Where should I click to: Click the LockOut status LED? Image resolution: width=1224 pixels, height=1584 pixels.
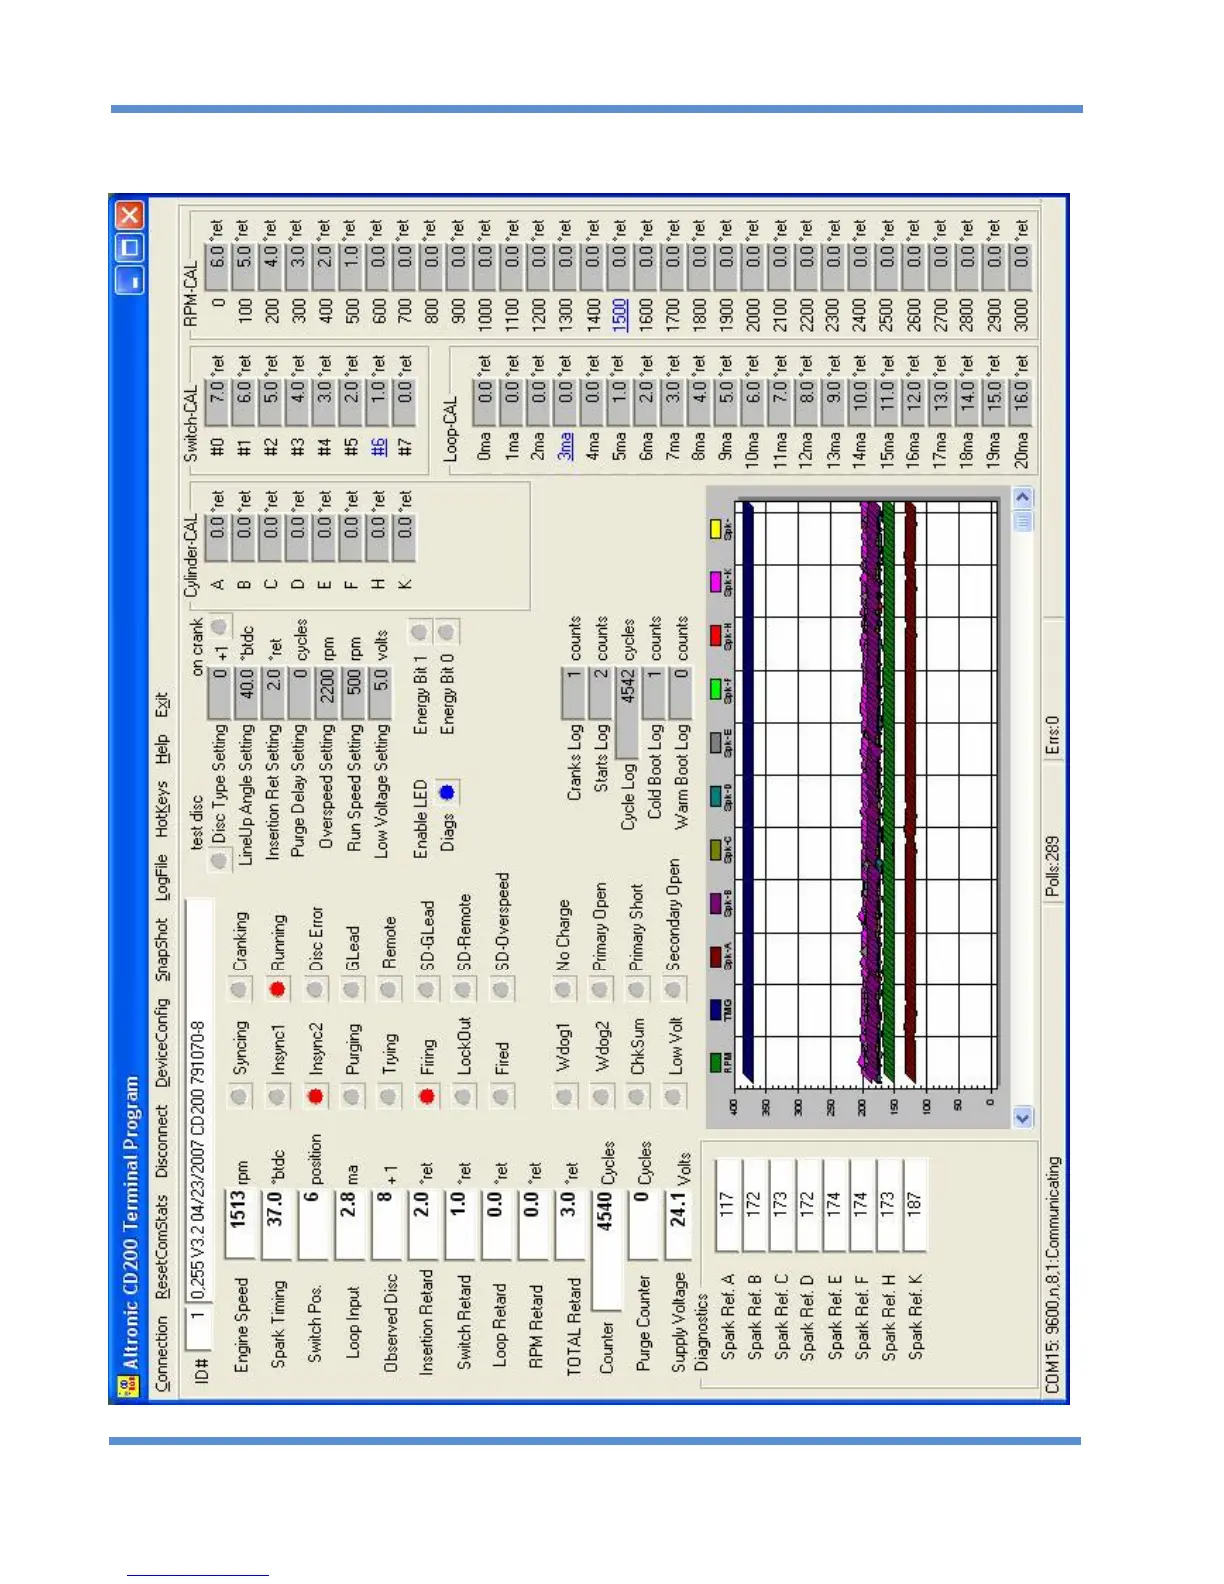coord(463,1097)
